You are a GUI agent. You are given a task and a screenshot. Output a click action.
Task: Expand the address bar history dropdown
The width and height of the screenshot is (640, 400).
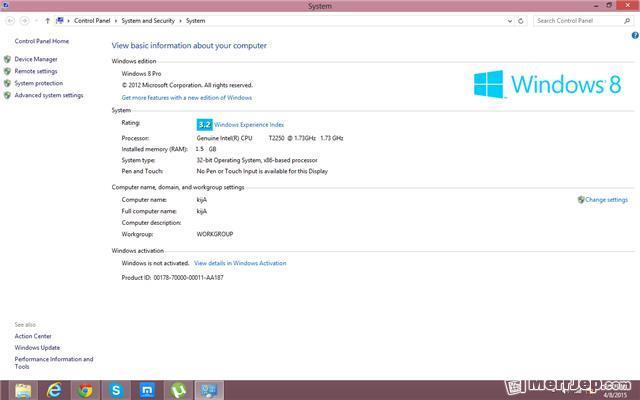pos(509,20)
